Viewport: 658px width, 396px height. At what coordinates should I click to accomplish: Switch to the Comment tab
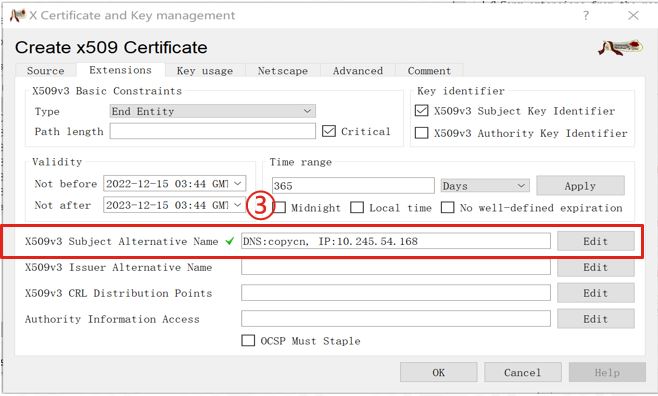pyautogui.click(x=429, y=70)
